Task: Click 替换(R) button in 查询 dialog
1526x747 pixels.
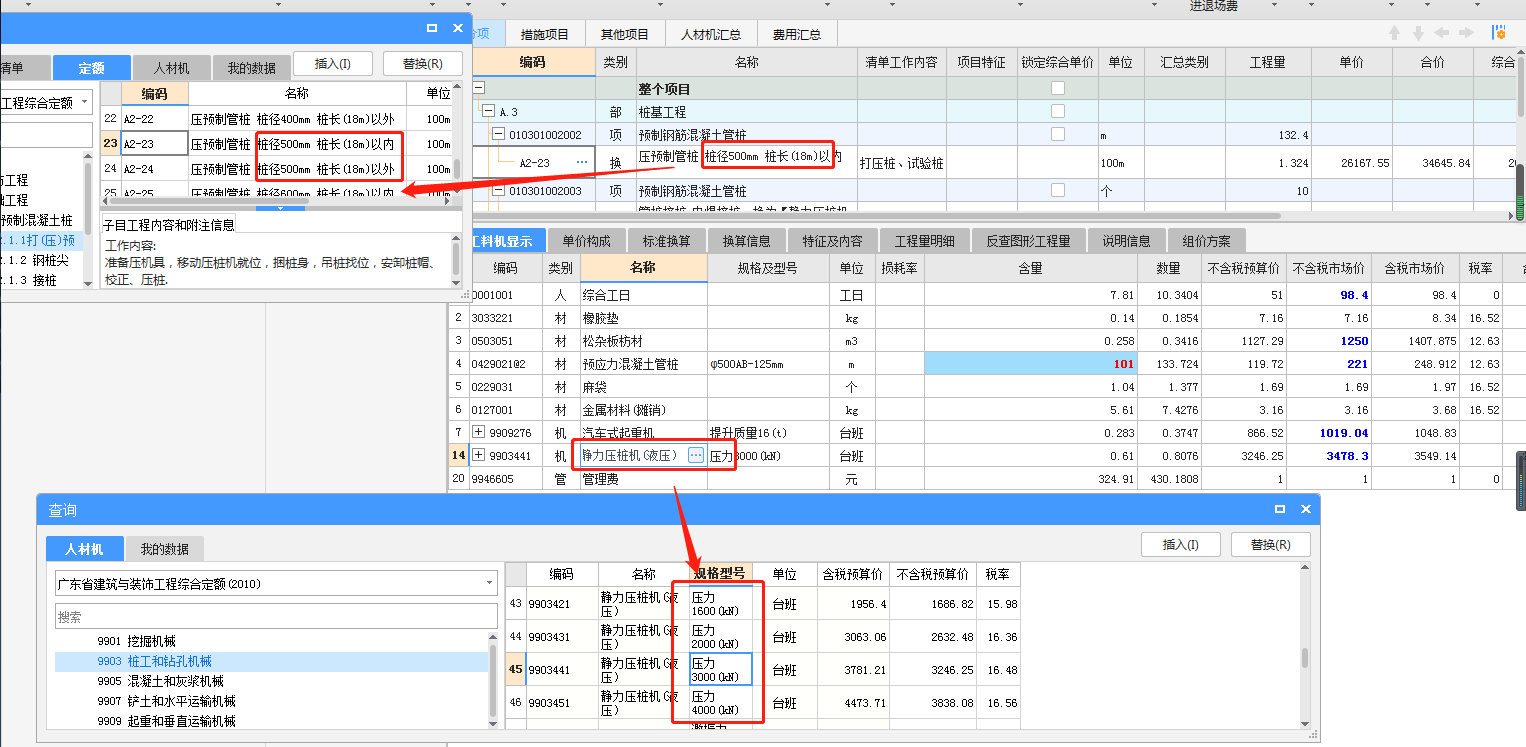Action: coord(1270,545)
